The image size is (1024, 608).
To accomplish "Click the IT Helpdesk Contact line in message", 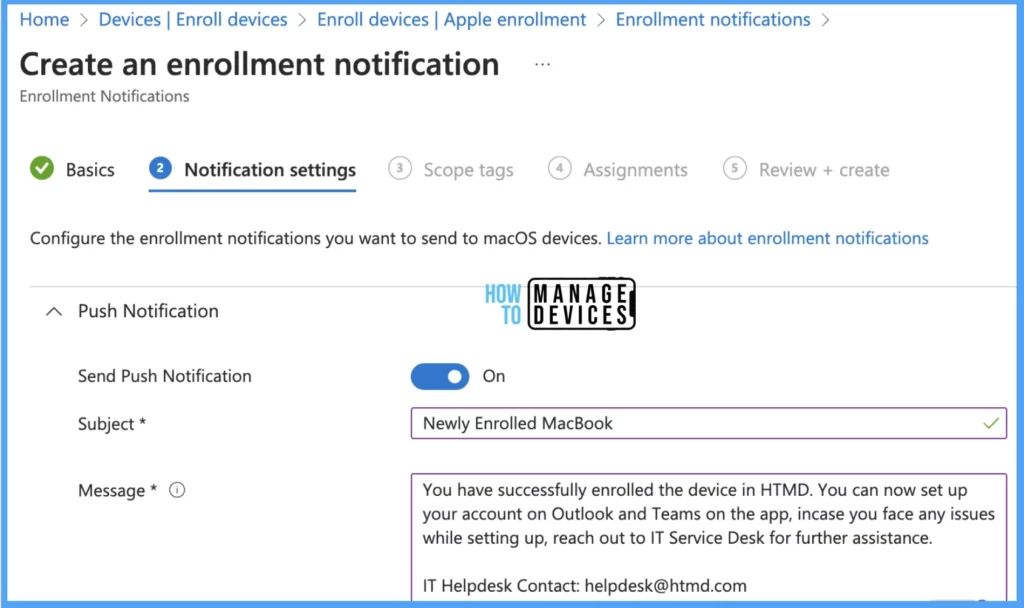I will [x=584, y=586].
